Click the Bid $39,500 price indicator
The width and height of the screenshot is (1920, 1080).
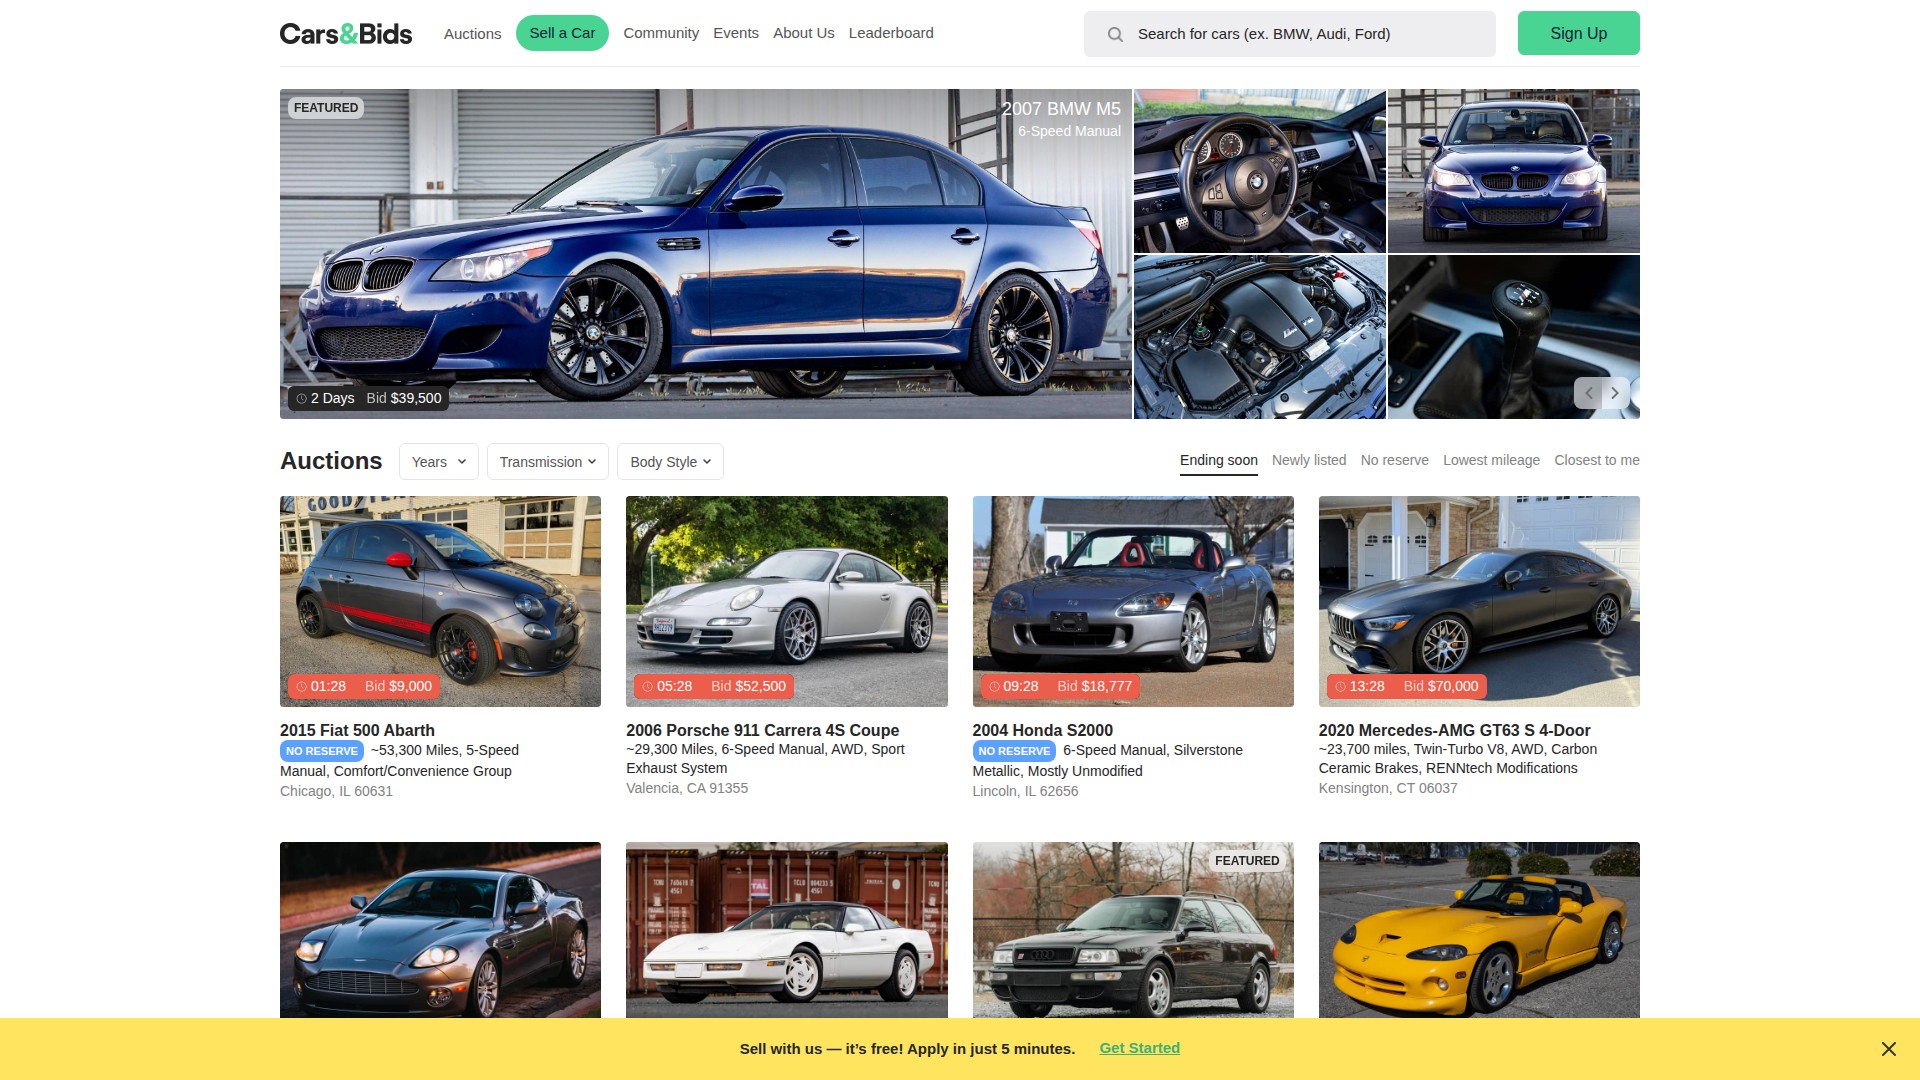[x=403, y=398]
